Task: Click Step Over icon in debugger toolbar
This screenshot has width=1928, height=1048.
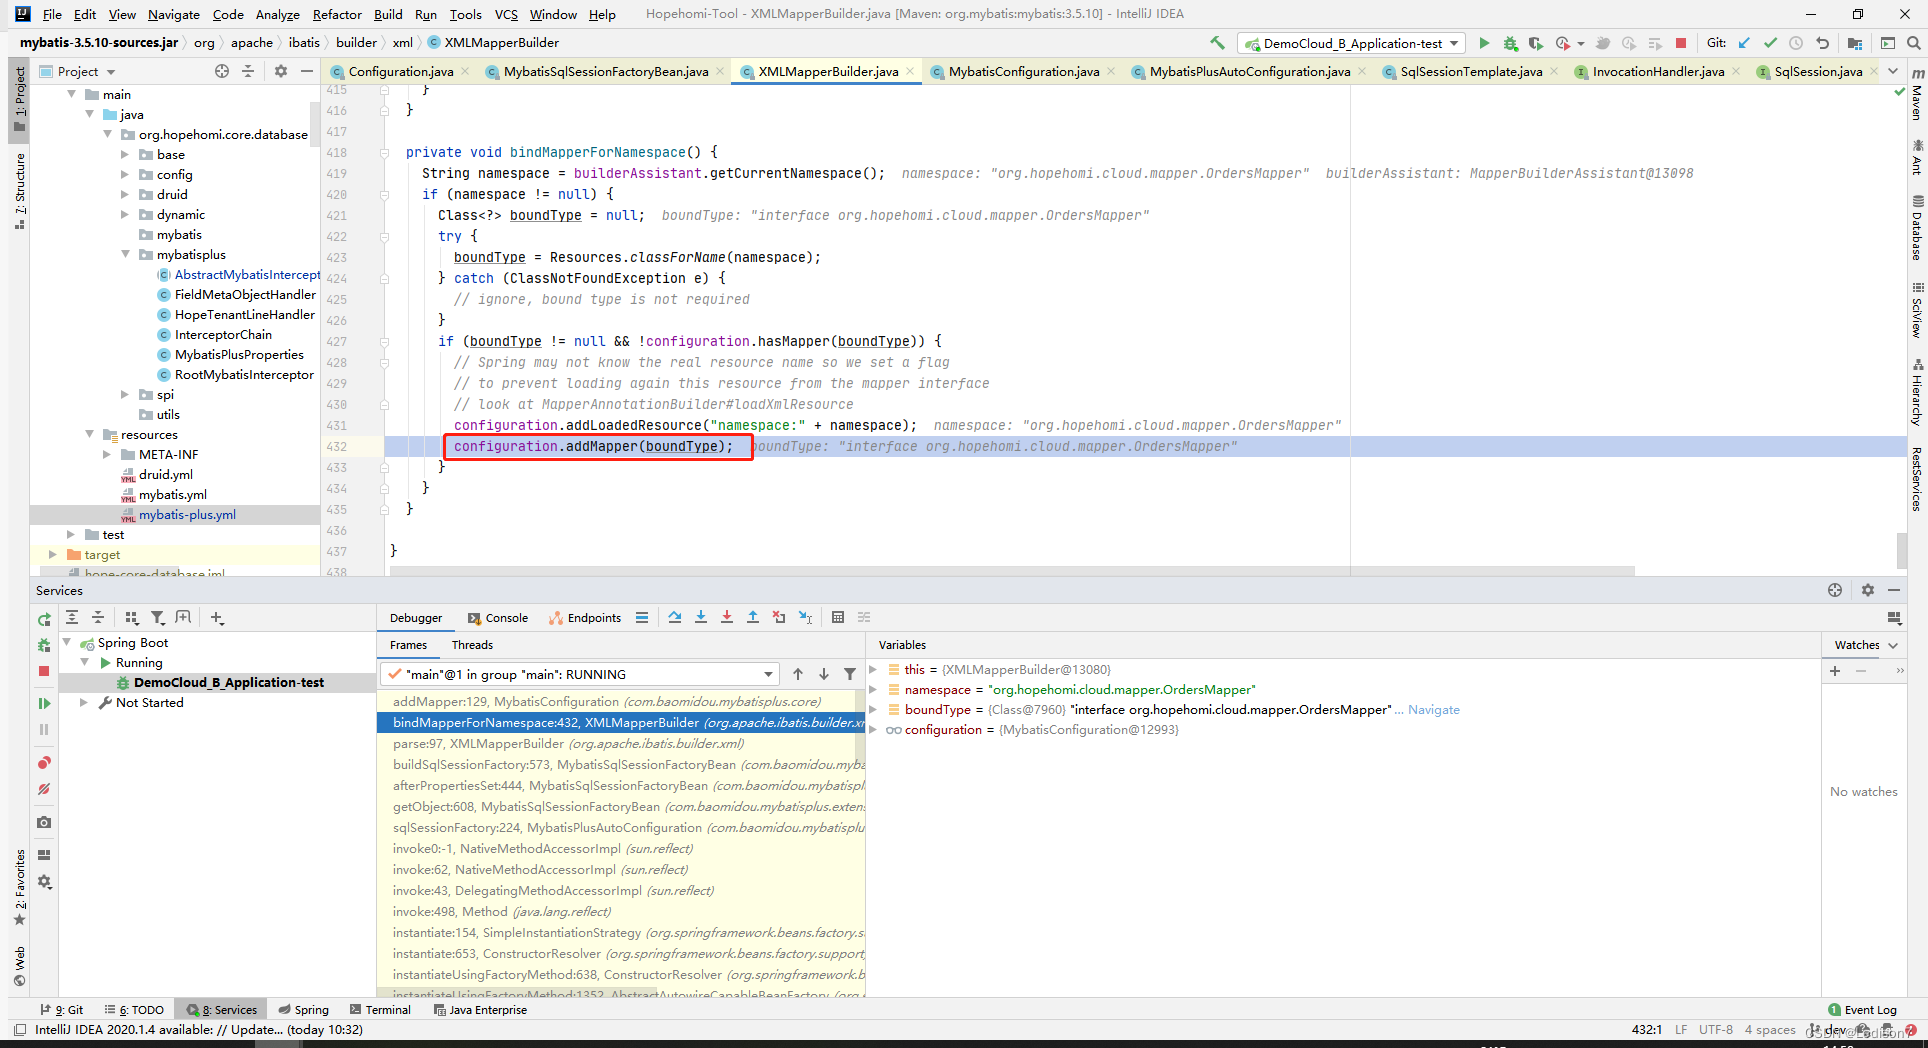Action: tap(675, 617)
